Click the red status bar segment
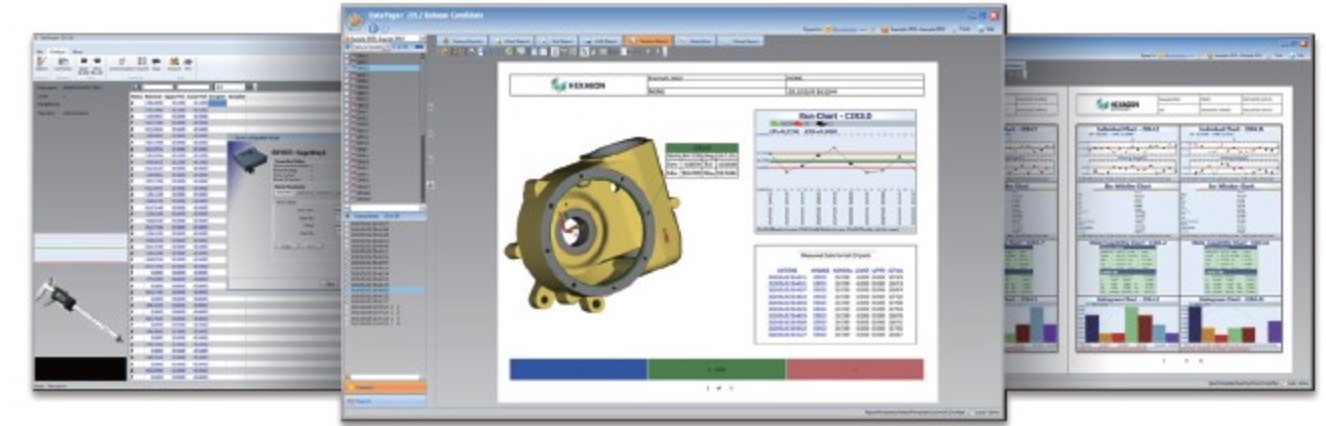Screen dimensions: 1326x426 [854, 369]
